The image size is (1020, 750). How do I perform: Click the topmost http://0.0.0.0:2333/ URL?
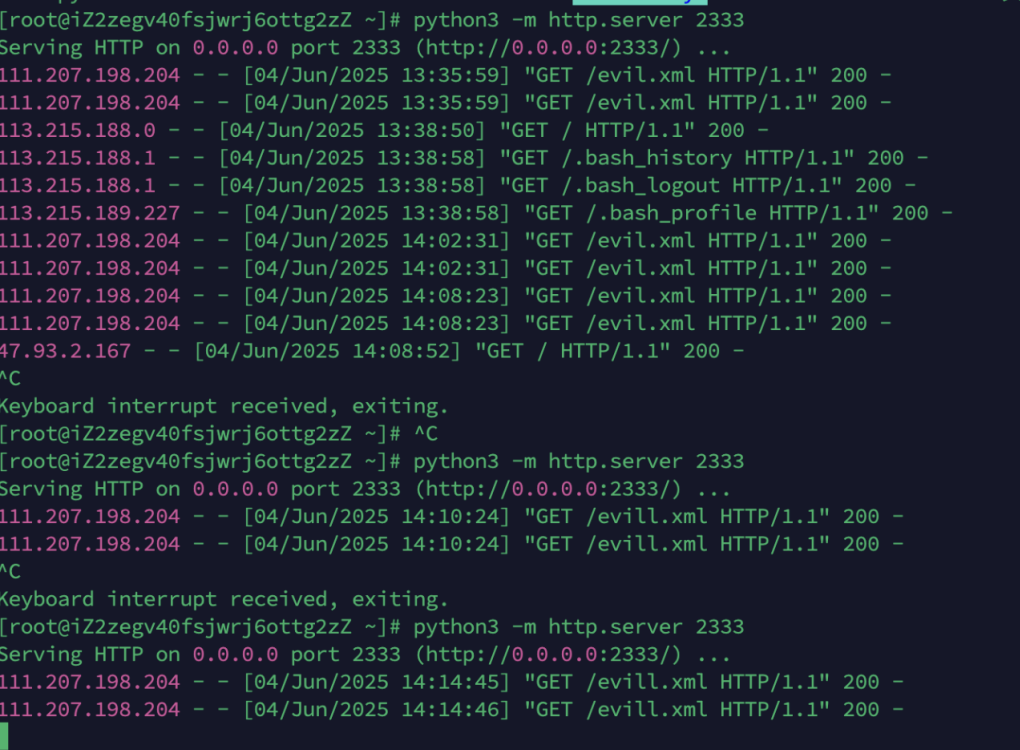pyautogui.click(x=548, y=48)
